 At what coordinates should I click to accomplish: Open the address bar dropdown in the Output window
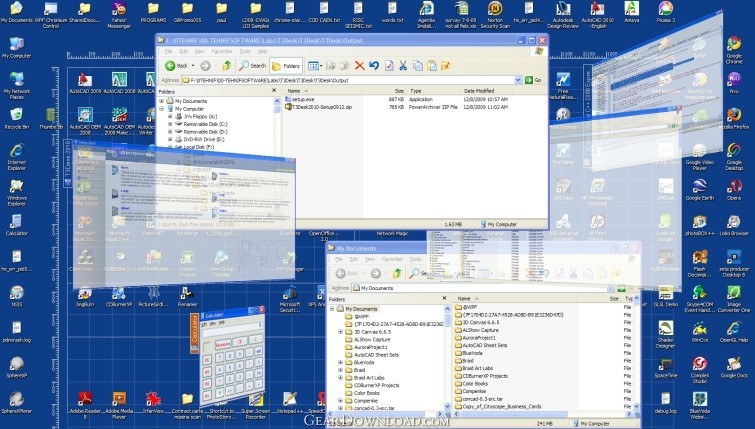tap(518, 80)
